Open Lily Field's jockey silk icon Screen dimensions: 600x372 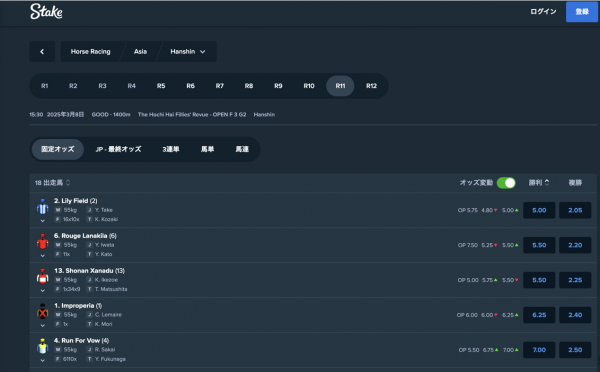pyautogui.click(x=42, y=207)
